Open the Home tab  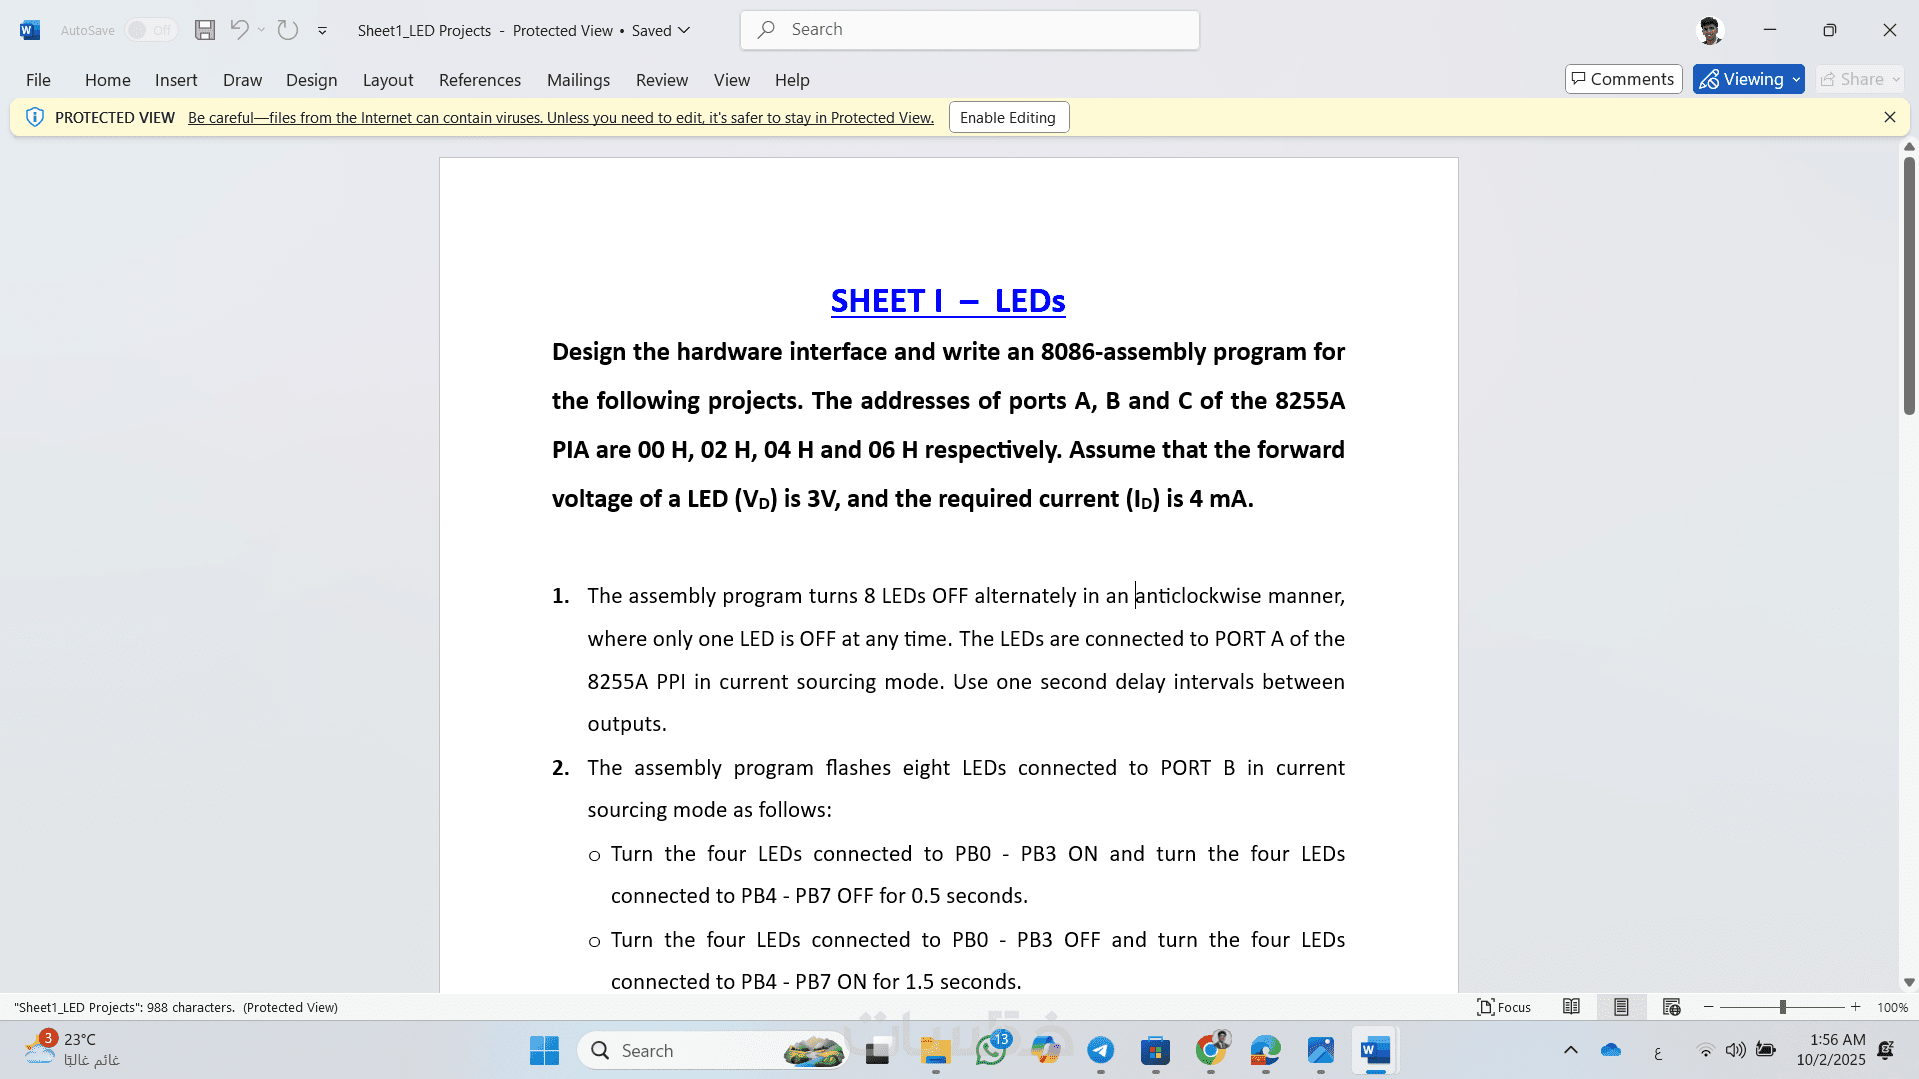coord(108,80)
